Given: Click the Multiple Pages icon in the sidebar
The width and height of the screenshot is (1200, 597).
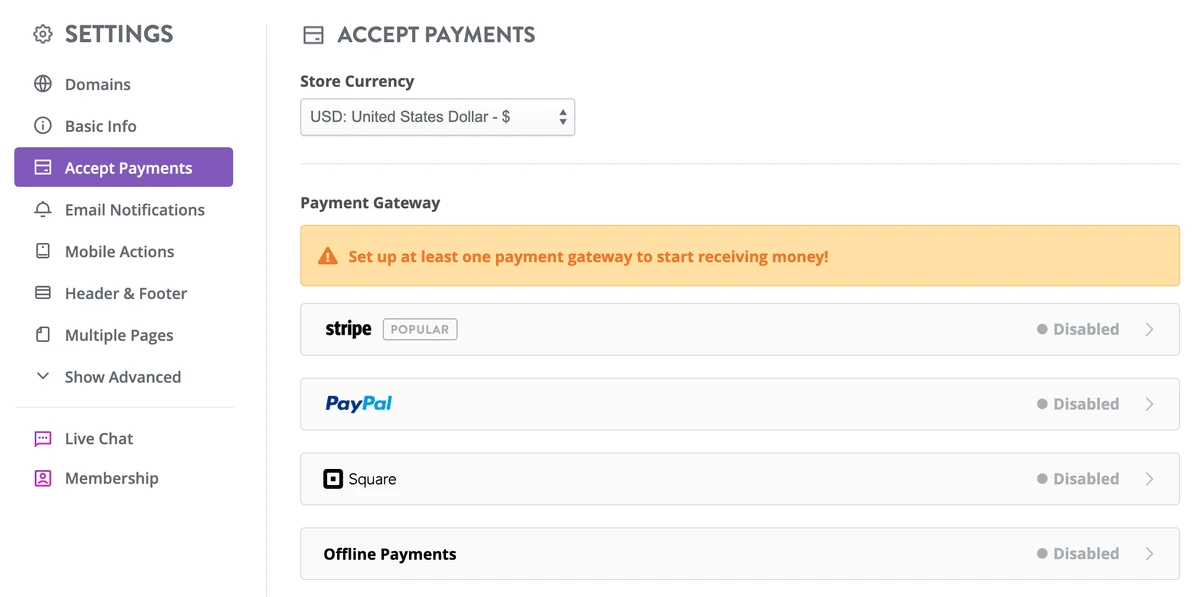Looking at the screenshot, I should pyautogui.click(x=42, y=335).
